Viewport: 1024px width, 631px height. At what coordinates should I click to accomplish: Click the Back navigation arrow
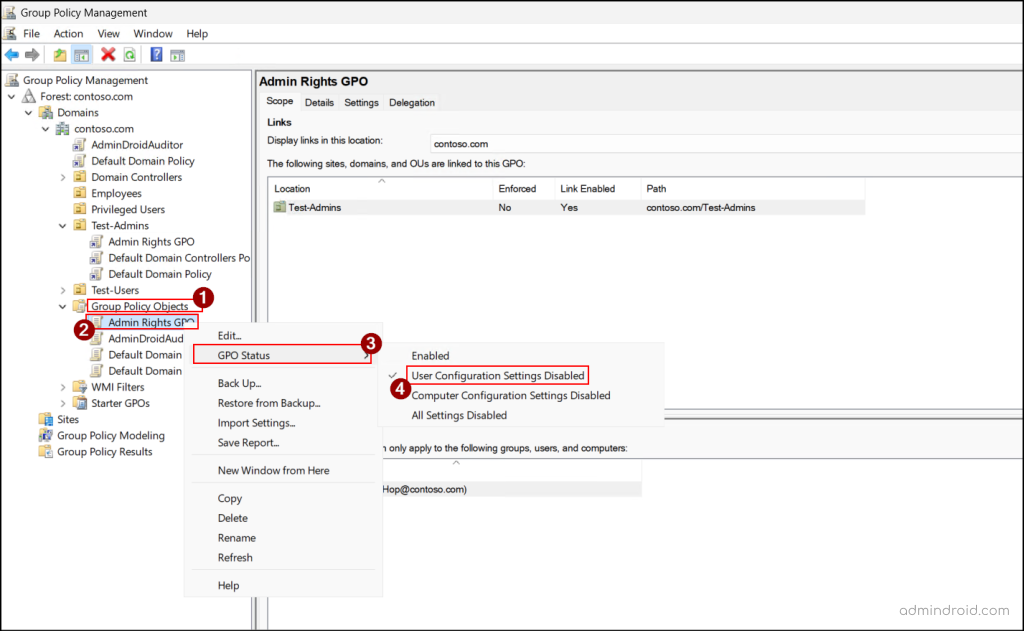click(11, 55)
